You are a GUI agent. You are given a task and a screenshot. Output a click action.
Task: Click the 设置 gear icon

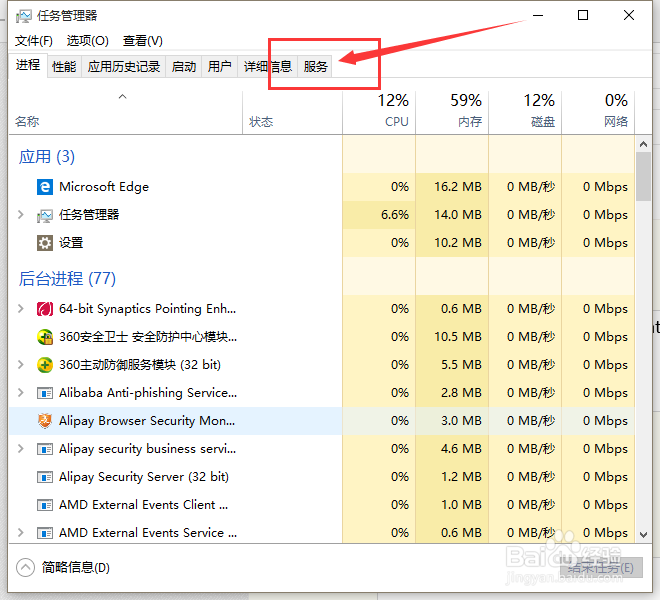(45, 243)
